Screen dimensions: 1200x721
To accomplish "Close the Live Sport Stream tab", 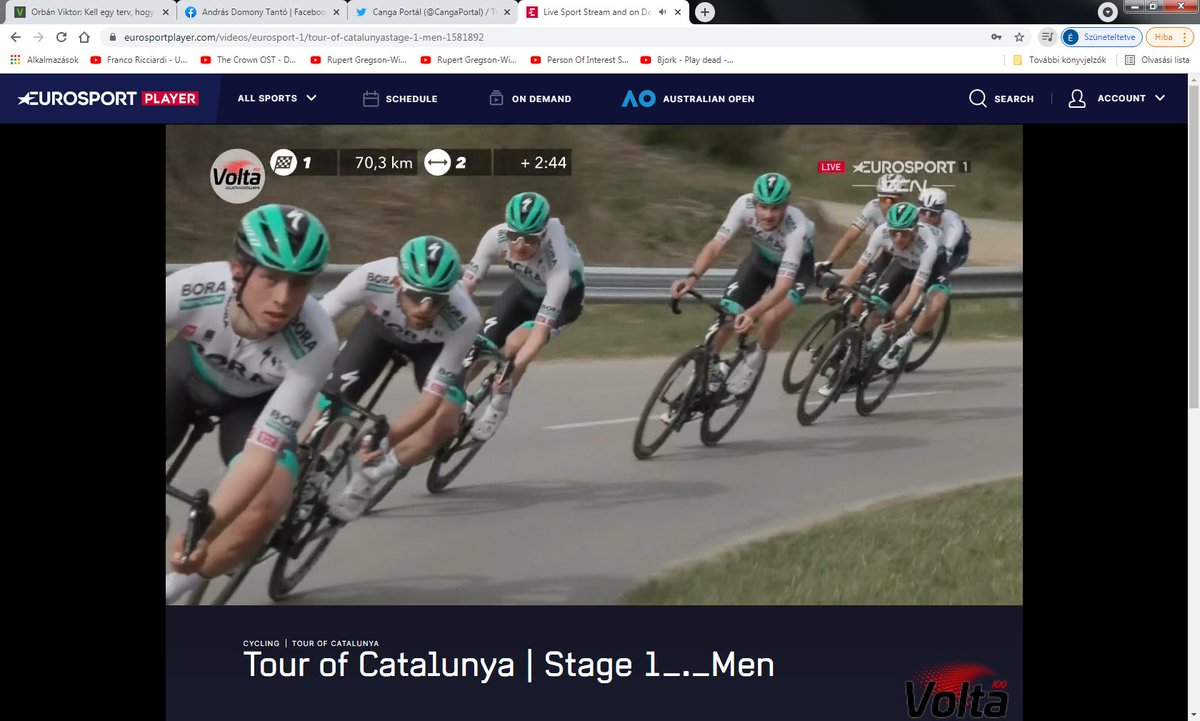I will pos(679,13).
